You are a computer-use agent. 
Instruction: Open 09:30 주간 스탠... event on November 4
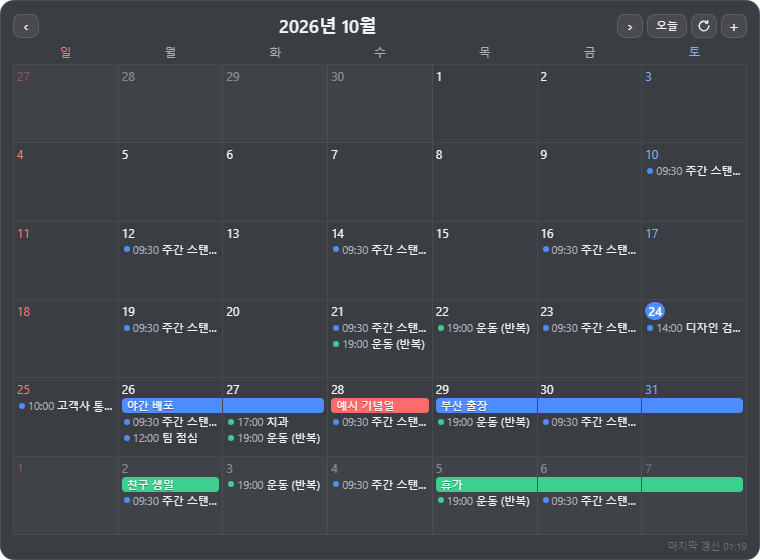380,485
